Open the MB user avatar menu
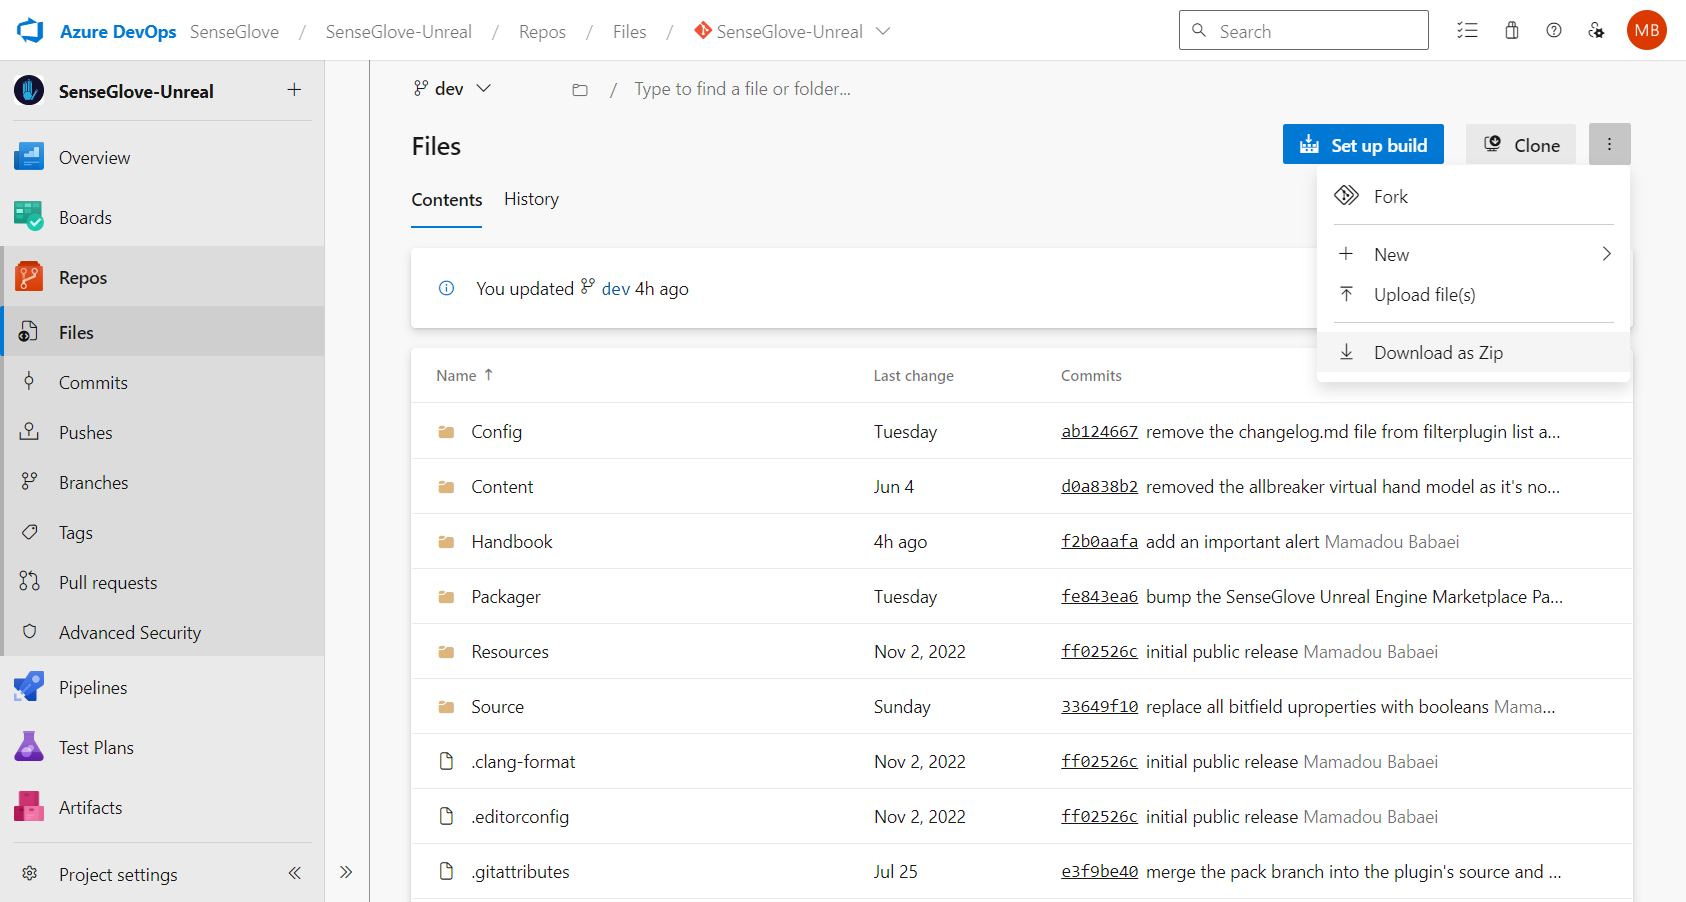1686x902 pixels. pos(1646,30)
